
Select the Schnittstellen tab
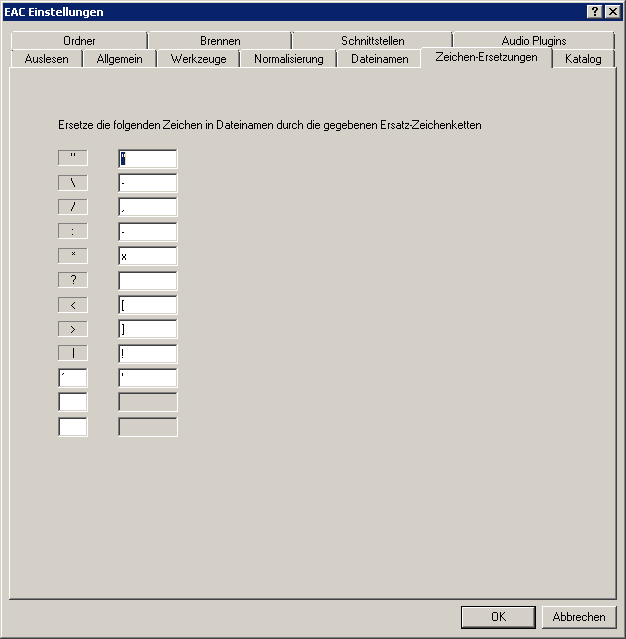(372, 41)
